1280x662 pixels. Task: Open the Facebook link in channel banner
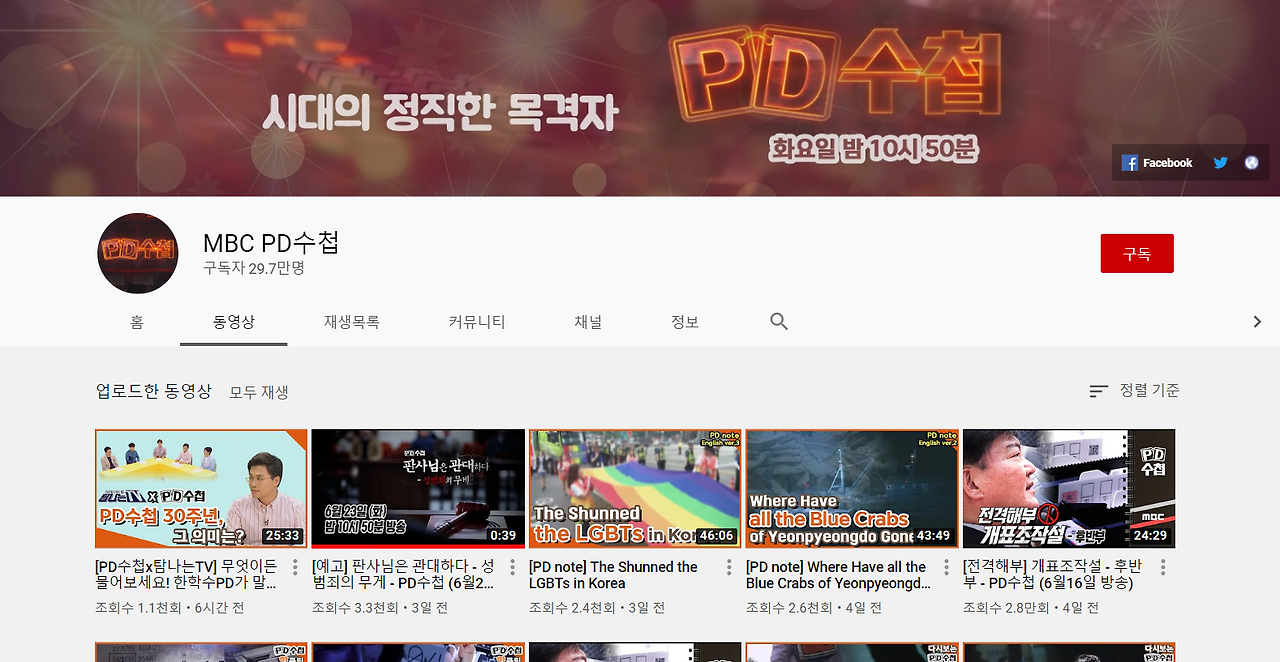click(1157, 163)
